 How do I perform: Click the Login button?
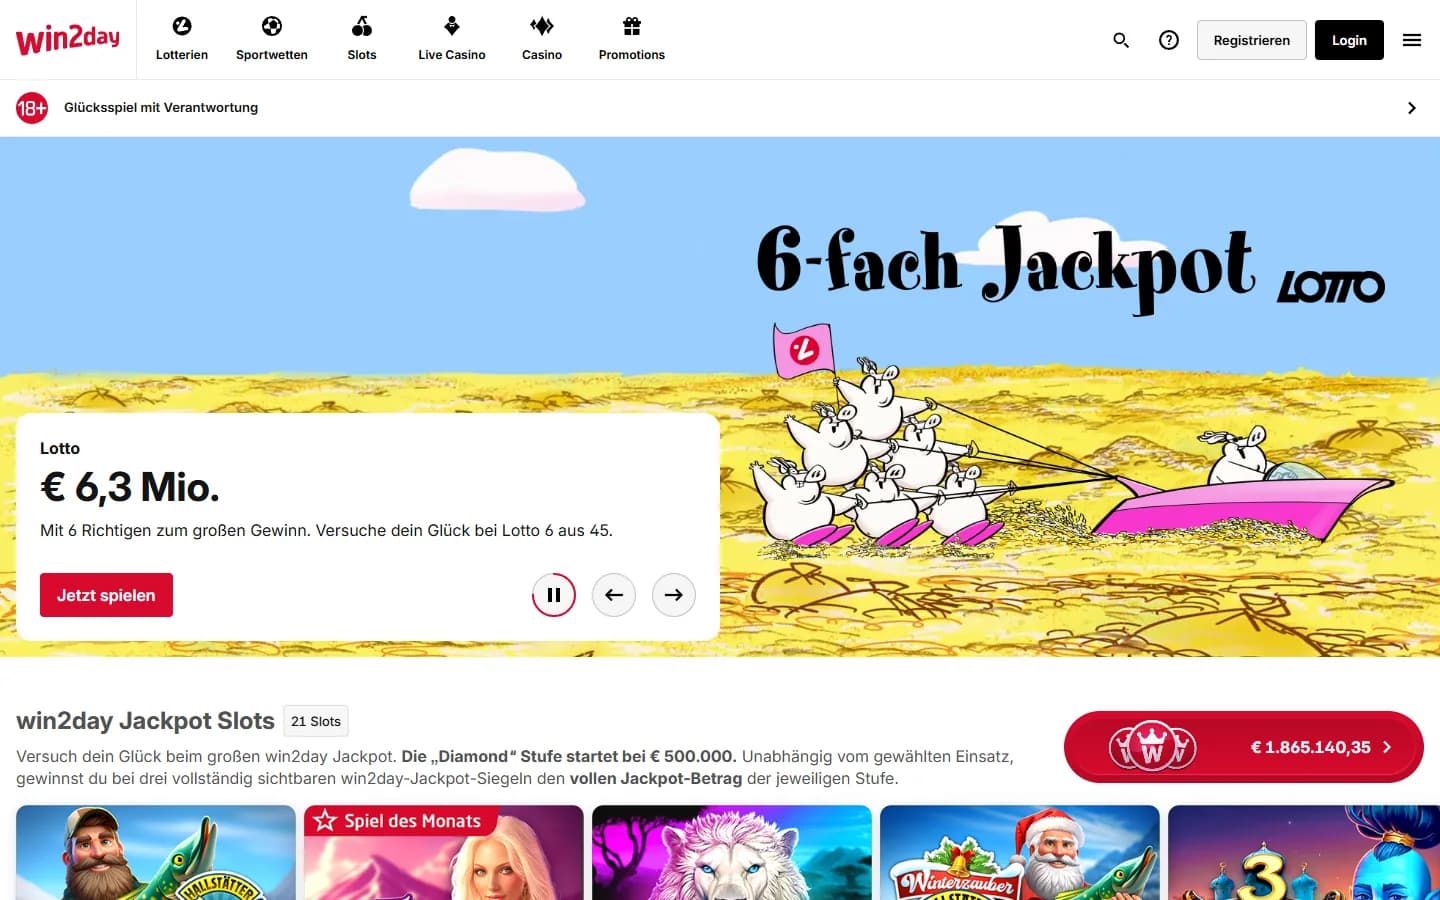click(x=1349, y=40)
